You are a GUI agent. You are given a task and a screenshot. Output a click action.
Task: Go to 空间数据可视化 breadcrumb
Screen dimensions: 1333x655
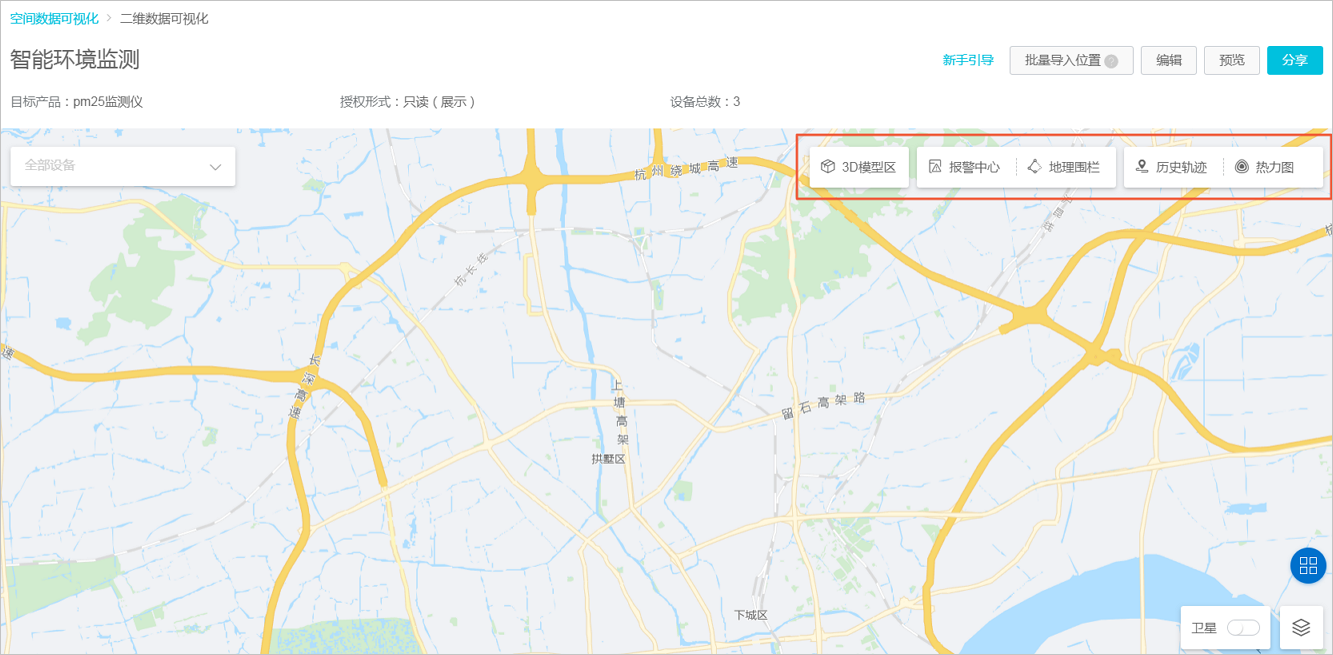[x=54, y=18]
